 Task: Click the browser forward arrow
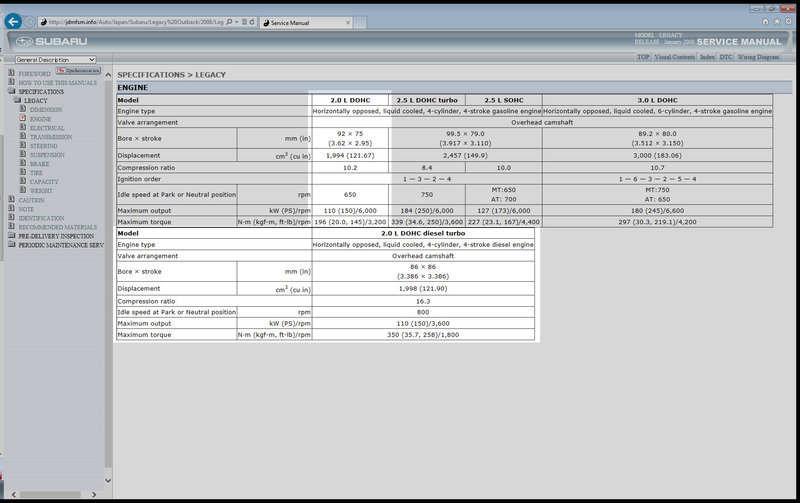[x=30, y=22]
